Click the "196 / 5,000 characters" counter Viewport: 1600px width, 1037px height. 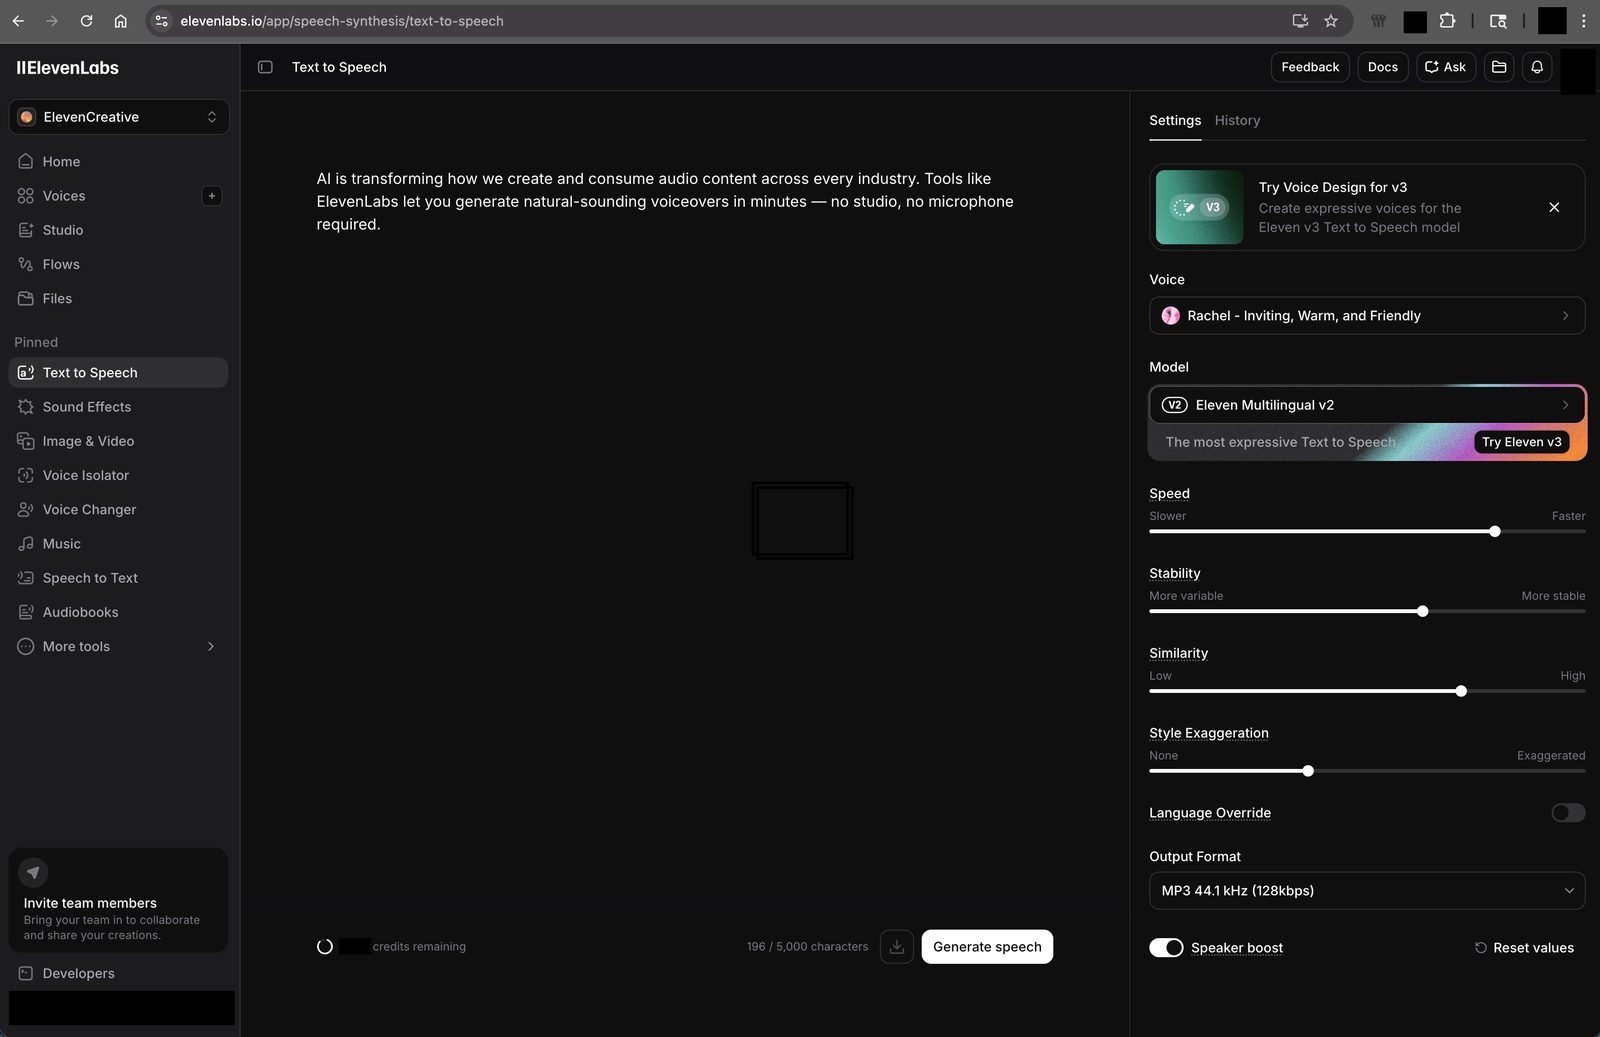point(807,947)
